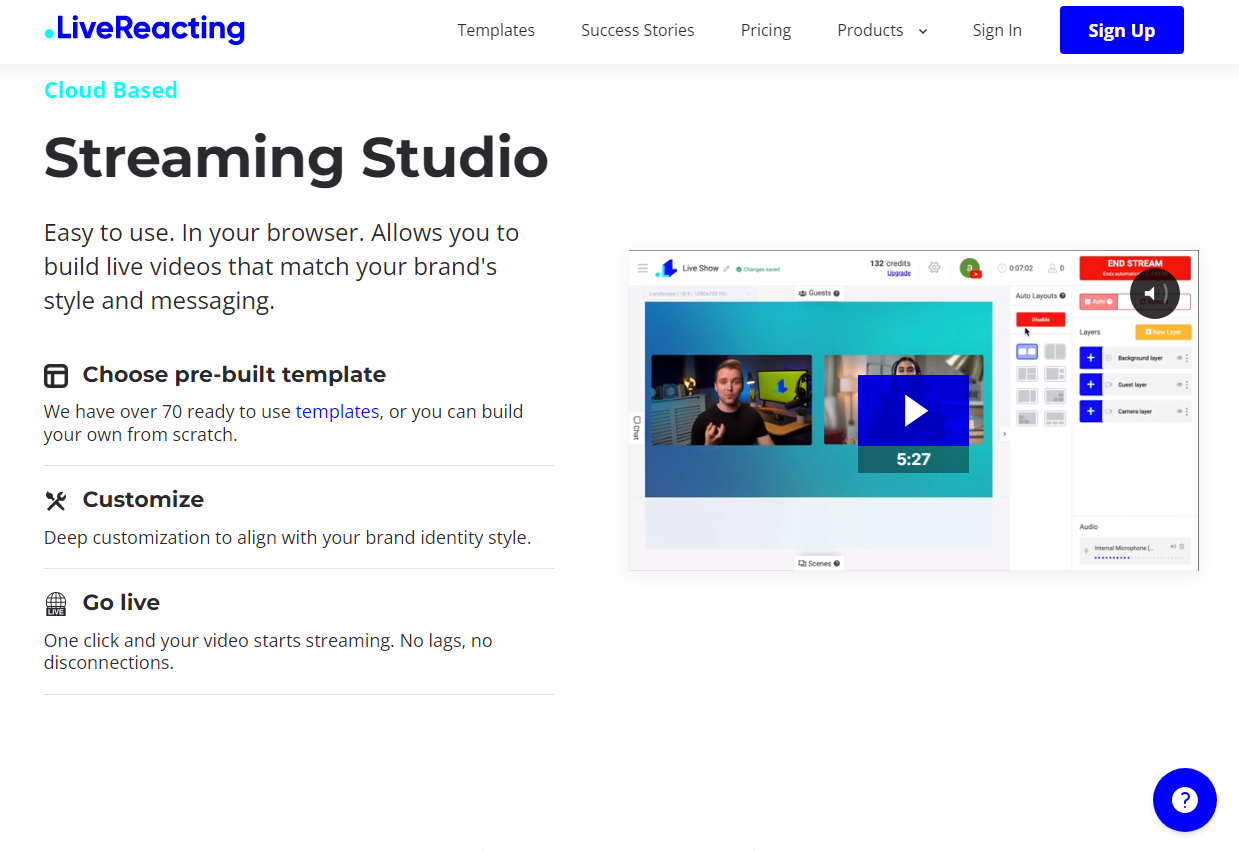Screen dimensions: 1239x851
Task: Open the round help question-mark button
Action: (1184, 800)
